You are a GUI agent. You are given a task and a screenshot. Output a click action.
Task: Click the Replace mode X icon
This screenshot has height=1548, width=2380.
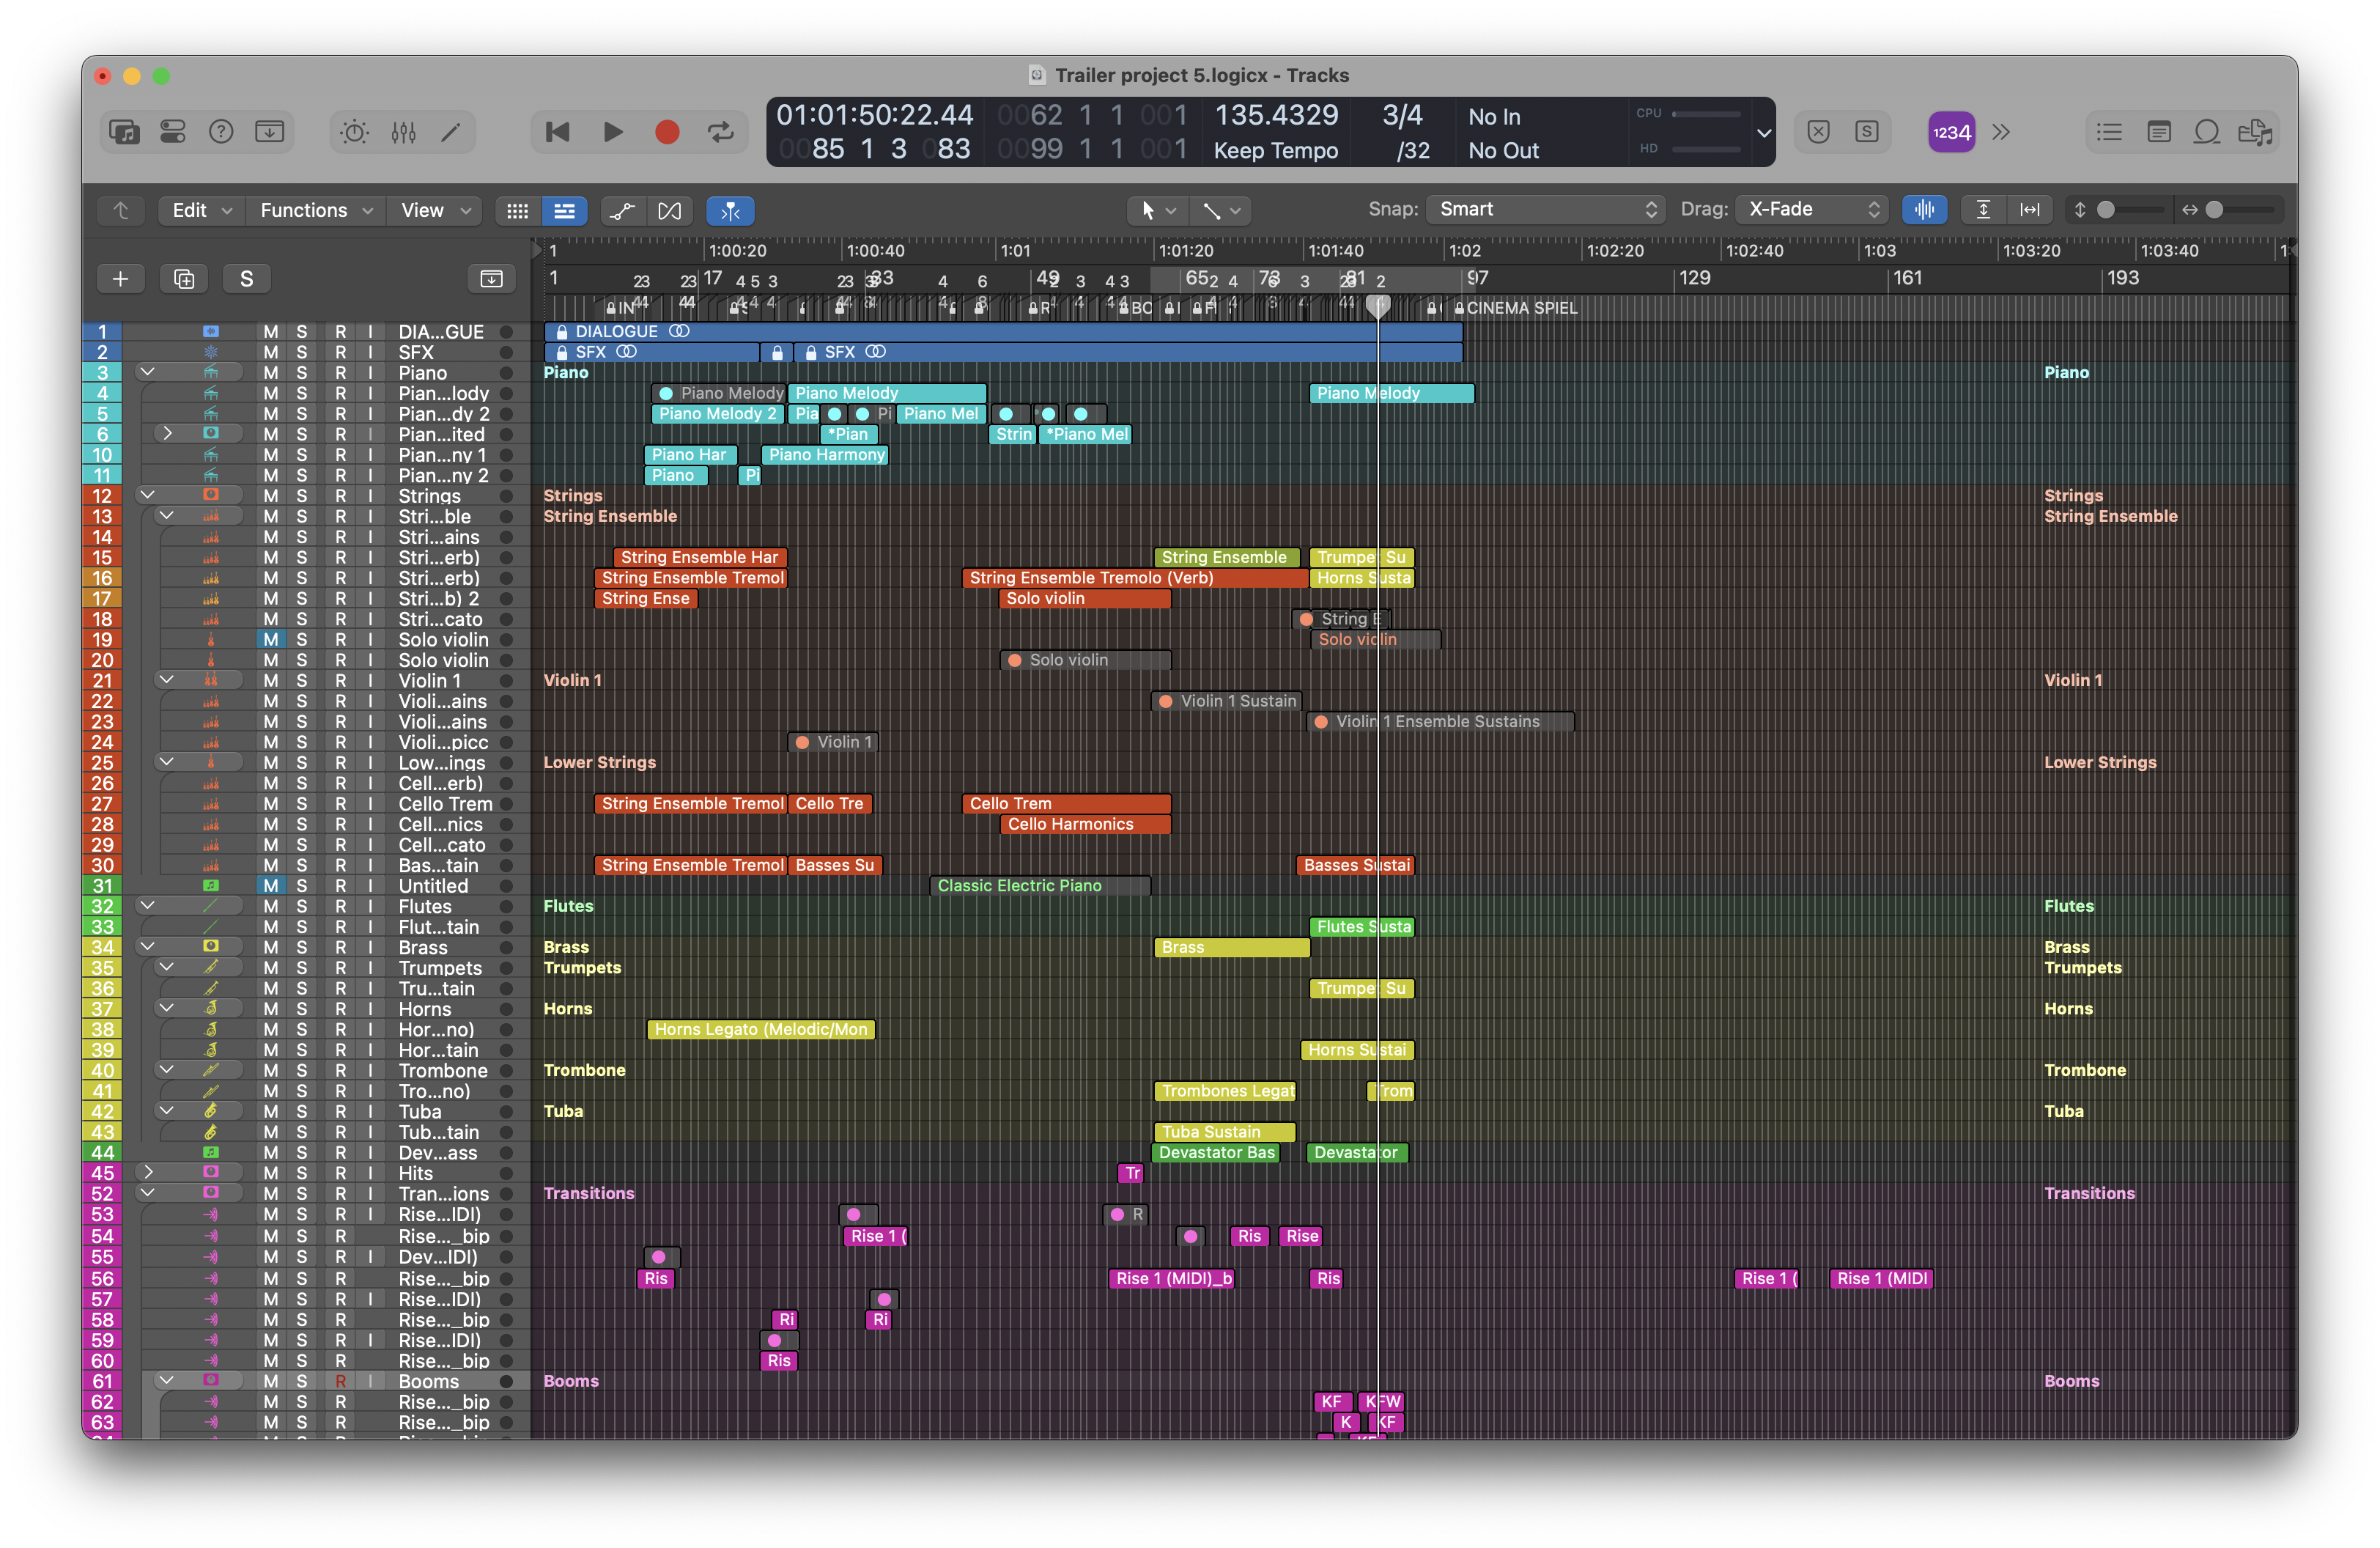point(1819,132)
